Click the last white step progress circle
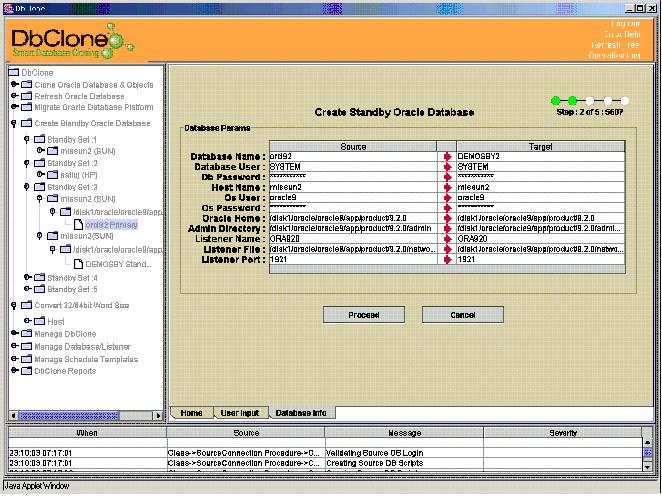 point(624,100)
